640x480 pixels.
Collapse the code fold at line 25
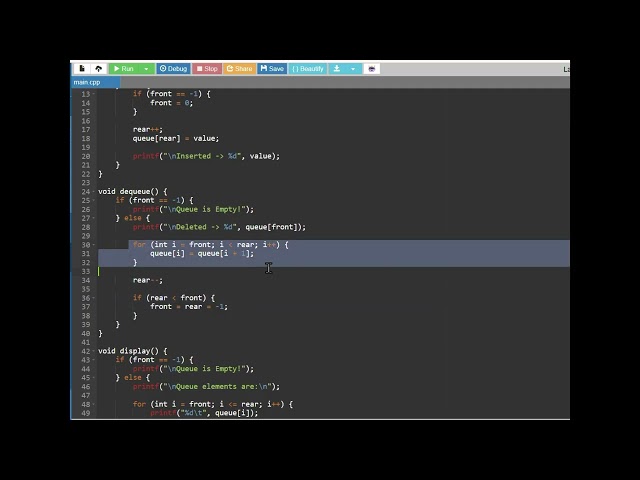click(94, 200)
